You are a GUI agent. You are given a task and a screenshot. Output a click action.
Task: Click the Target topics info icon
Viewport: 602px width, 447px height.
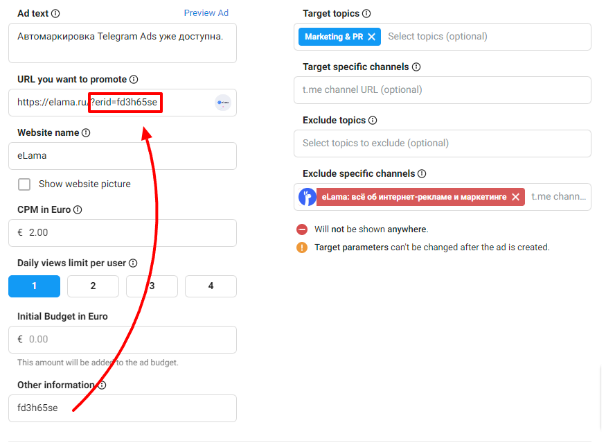tap(367, 14)
